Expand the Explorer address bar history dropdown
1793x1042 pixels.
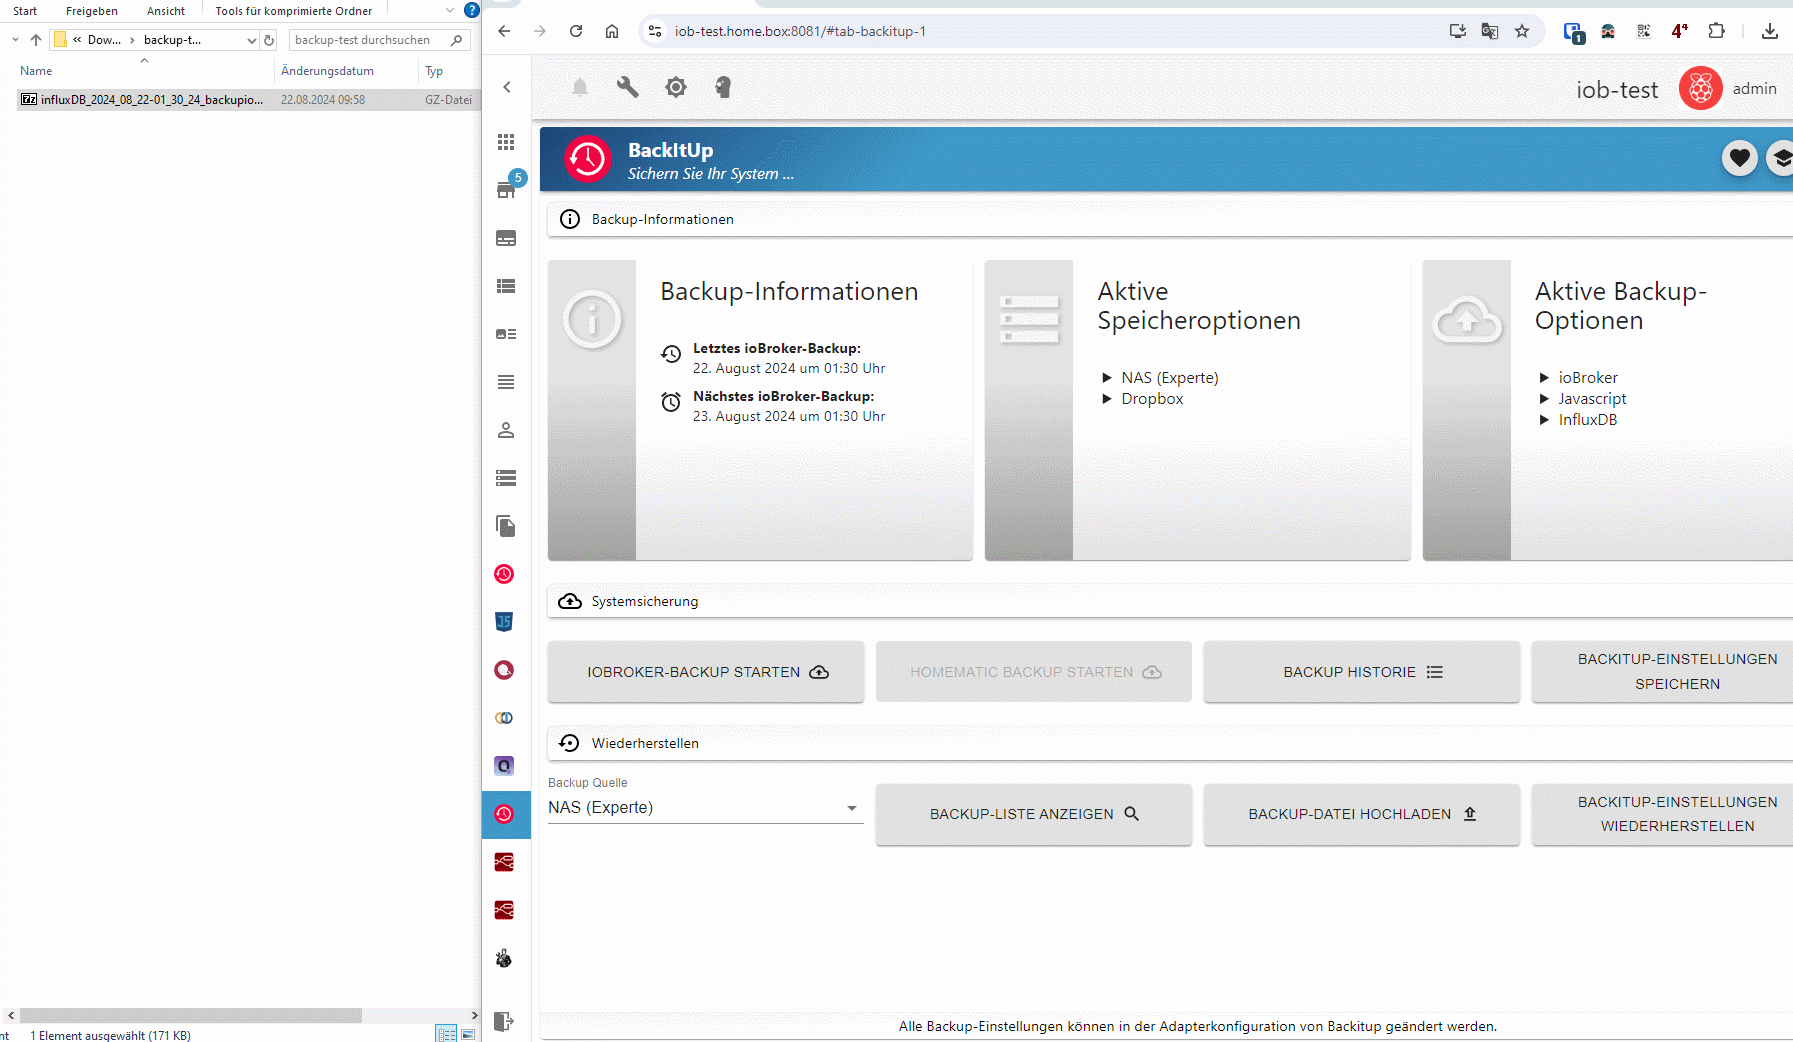(252, 40)
